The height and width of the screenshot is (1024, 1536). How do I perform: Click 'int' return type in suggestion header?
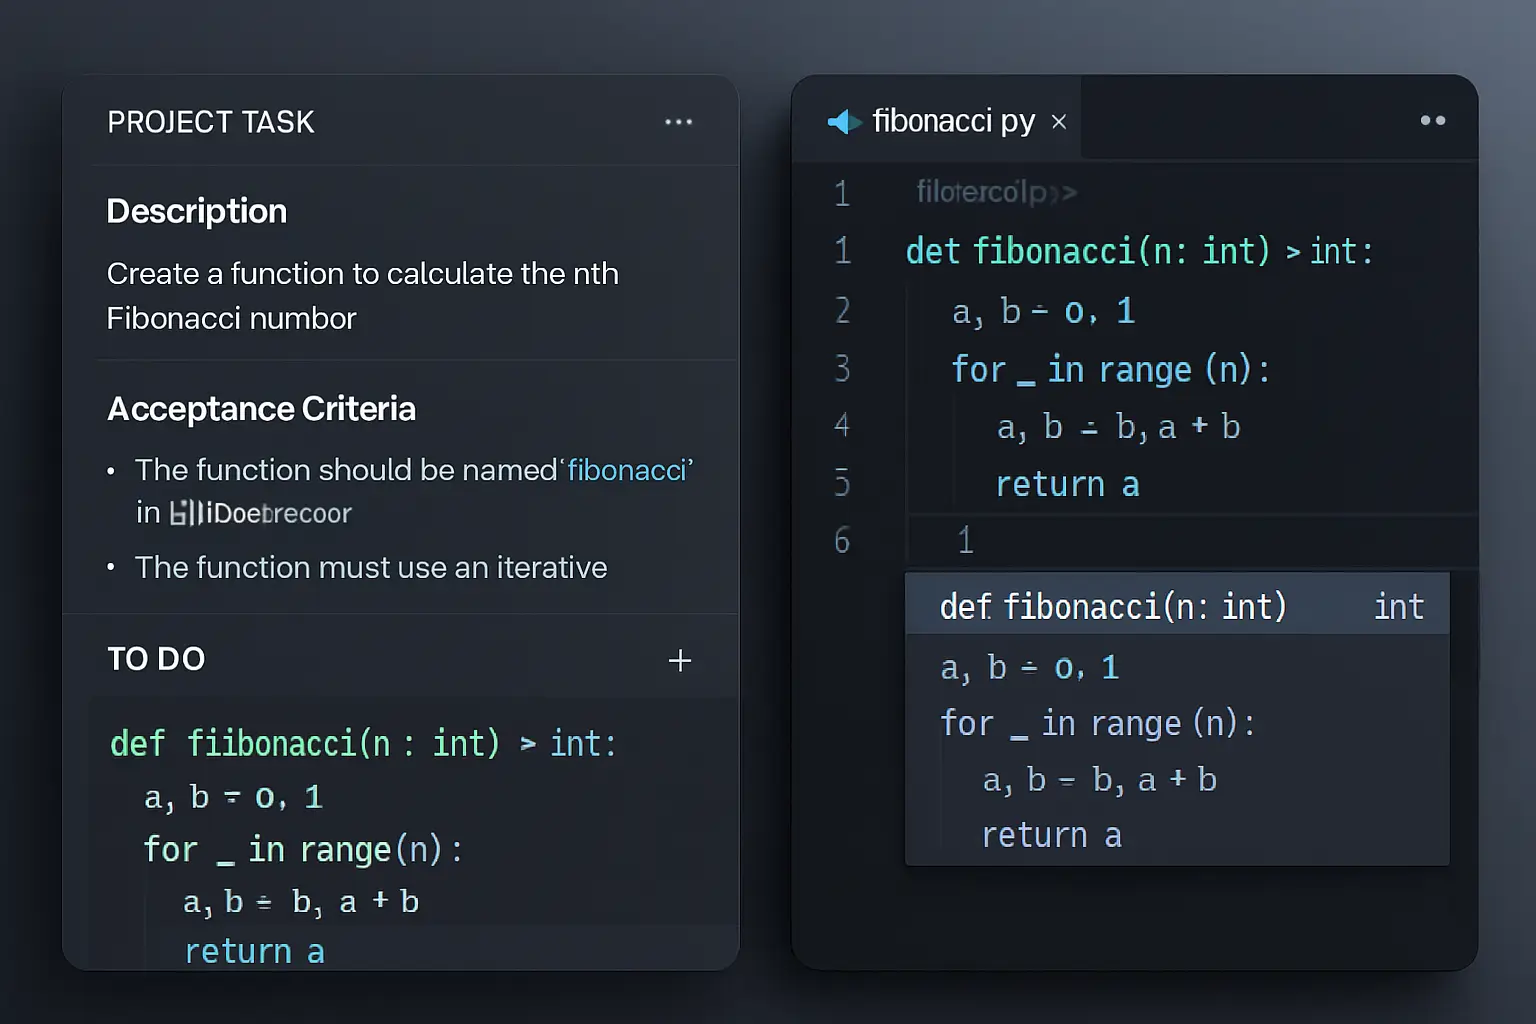point(1398,607)
